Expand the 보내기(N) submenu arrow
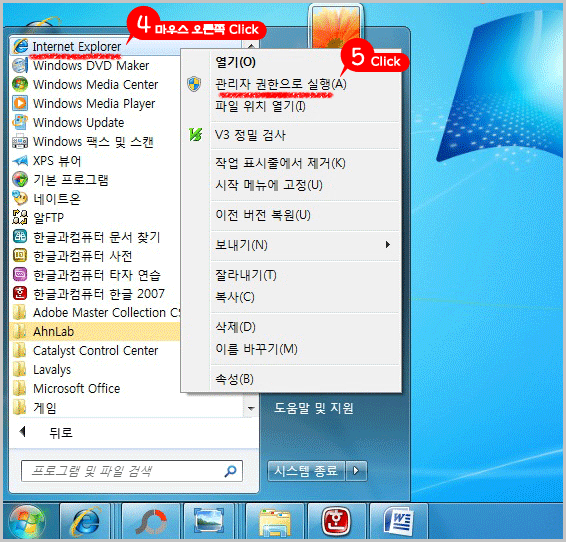 pyautogui.click(x=387, y=245)
